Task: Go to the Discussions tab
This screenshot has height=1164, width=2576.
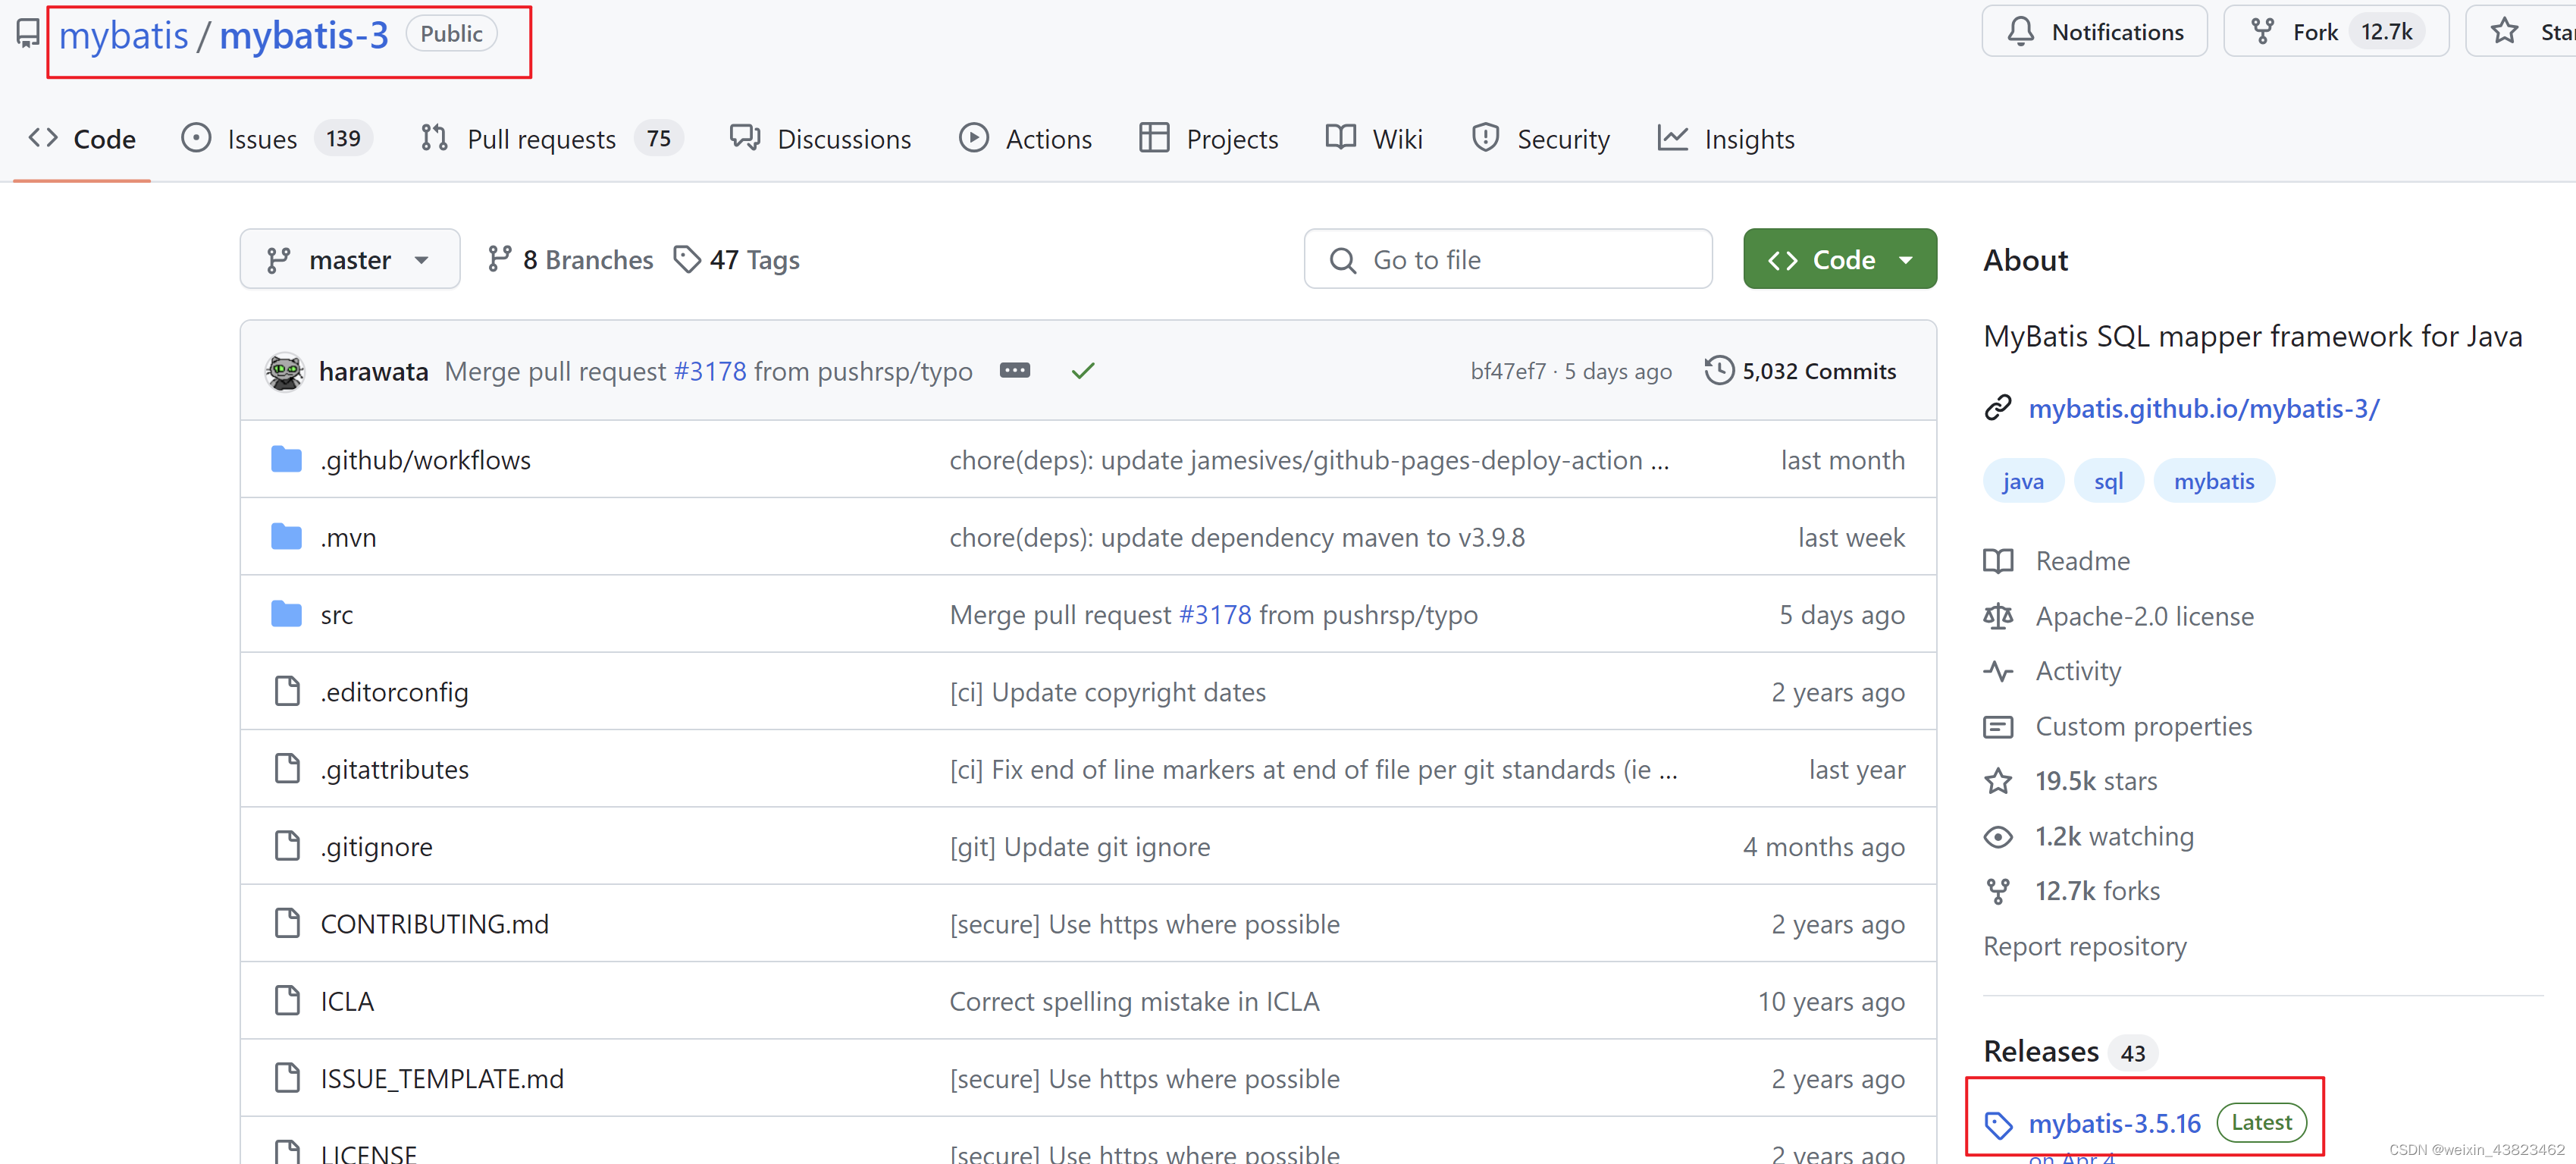Action: pos(820,139)
